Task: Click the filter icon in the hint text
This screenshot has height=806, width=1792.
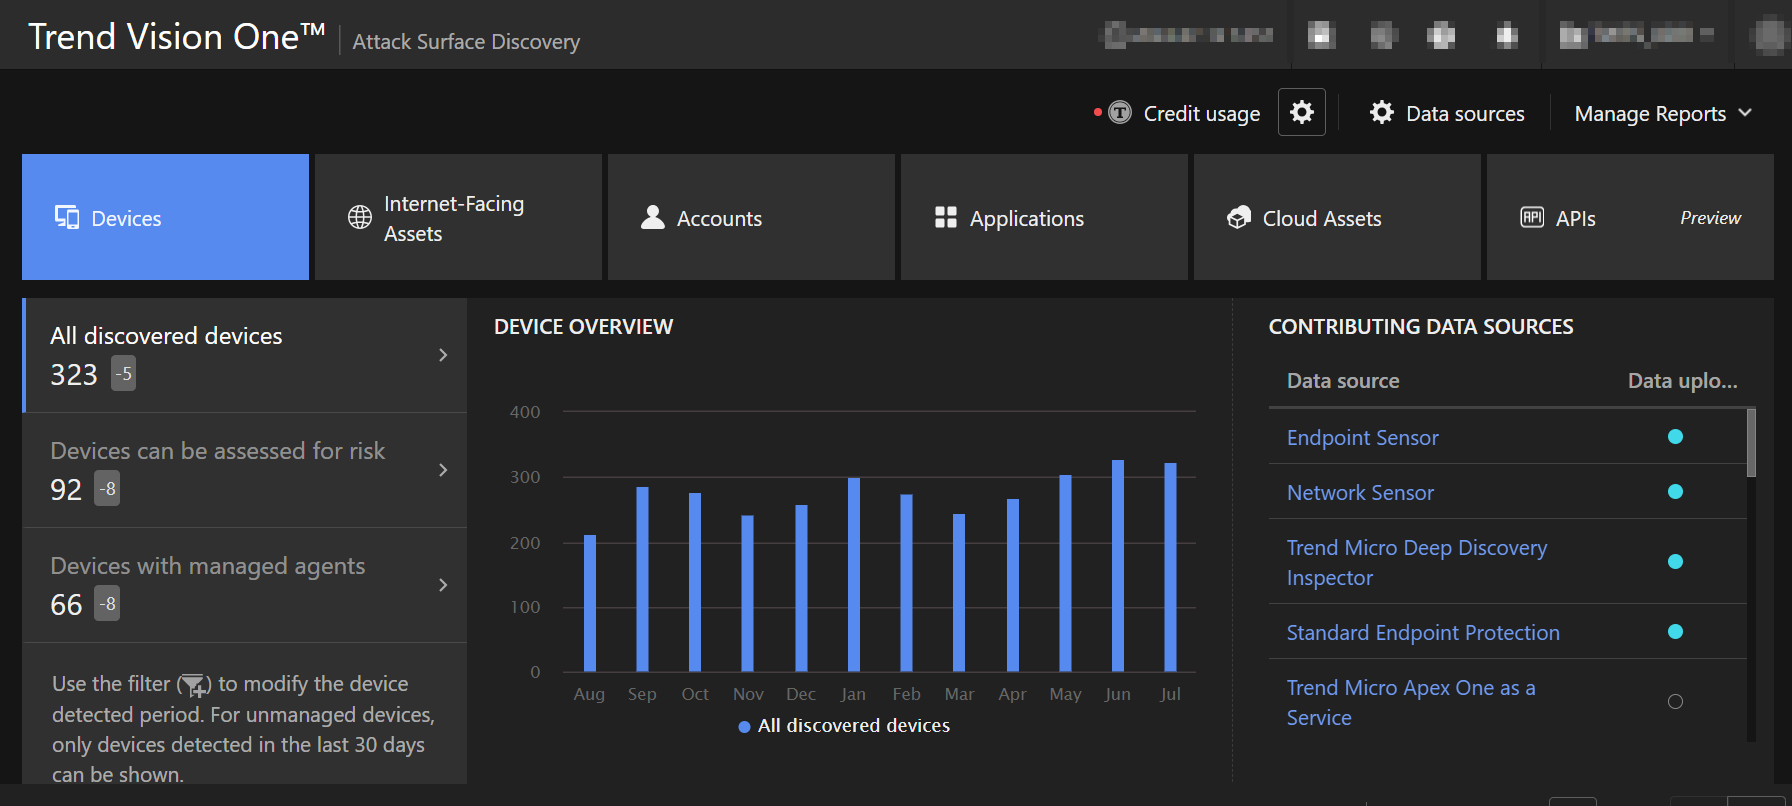Action: [x=194, y=685]
